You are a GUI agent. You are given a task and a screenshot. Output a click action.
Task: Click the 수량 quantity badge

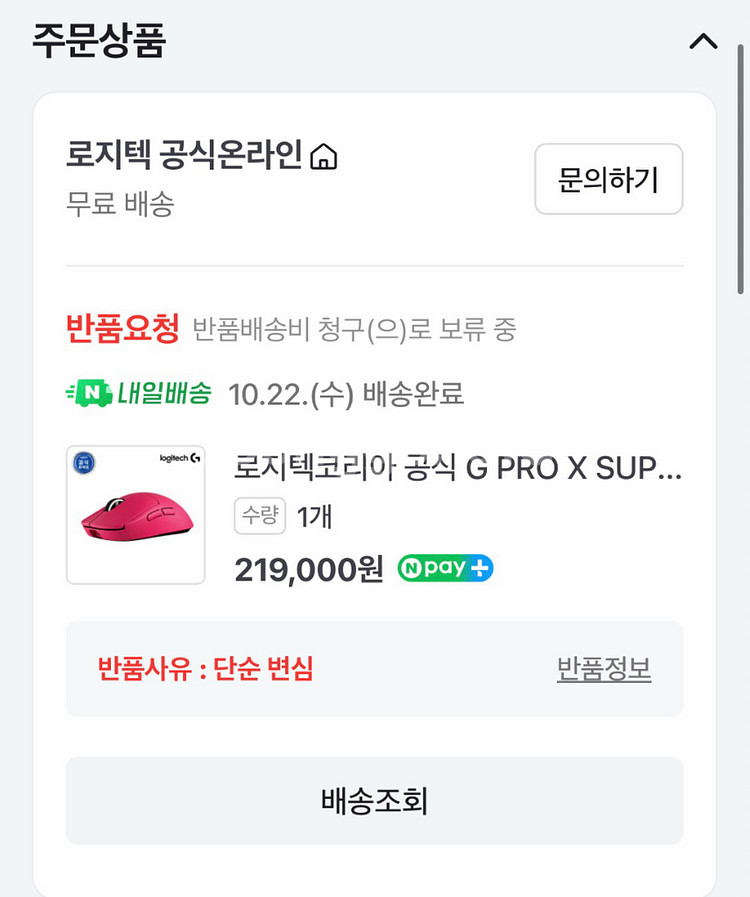[261, 517]
